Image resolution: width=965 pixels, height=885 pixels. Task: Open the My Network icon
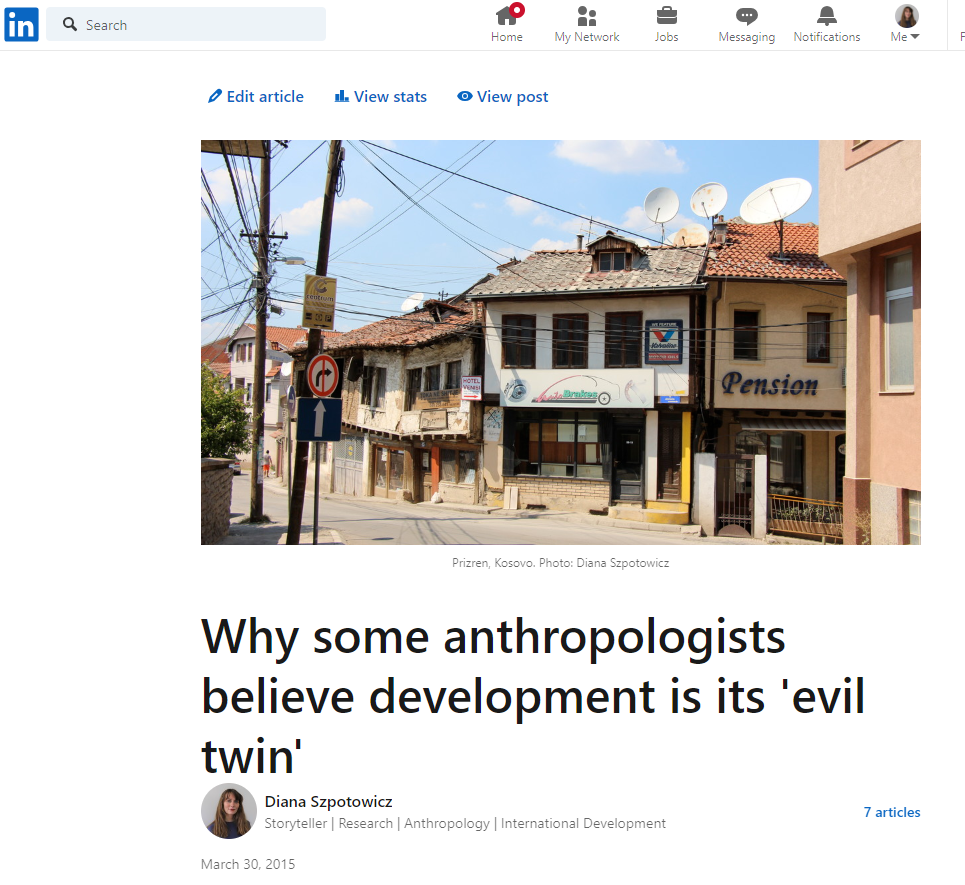(587, 16)
